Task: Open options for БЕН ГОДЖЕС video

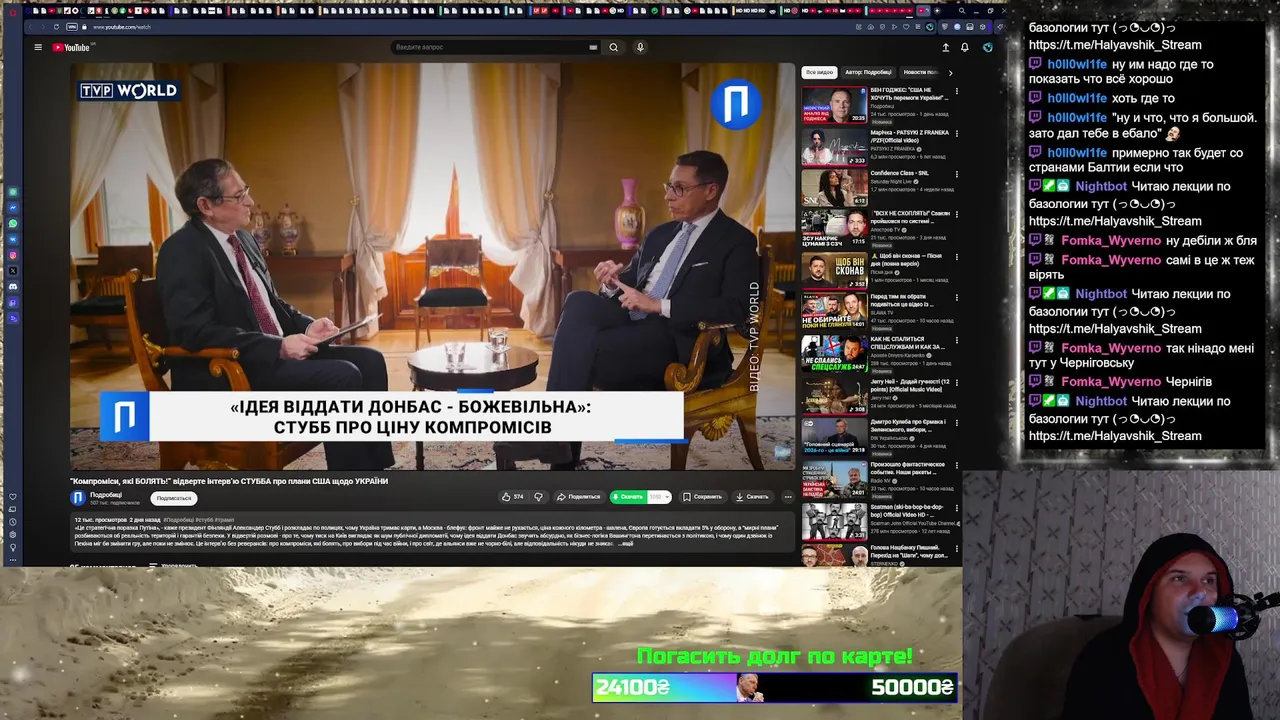Action: pos(956,92)
